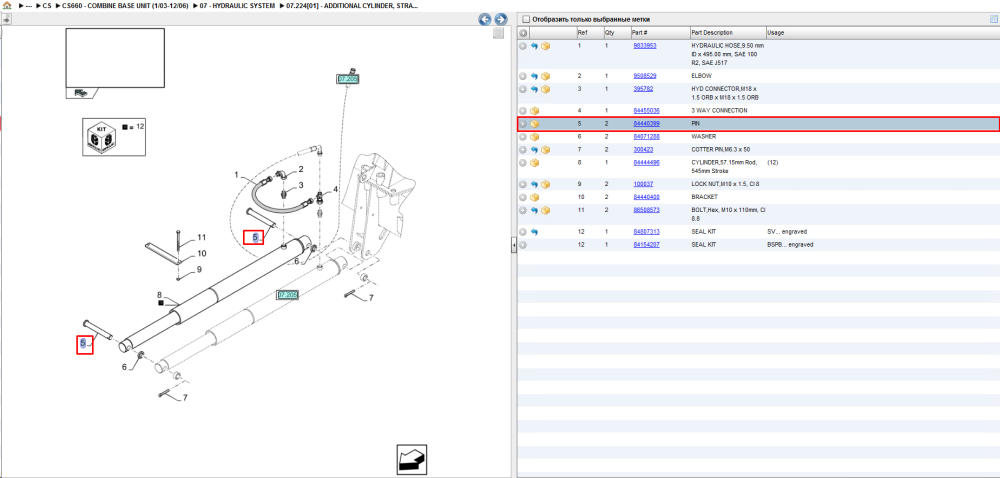This screenshot has height=478, width=1000.
Task: Open the KIT legend icon
Action: [100, 136]
